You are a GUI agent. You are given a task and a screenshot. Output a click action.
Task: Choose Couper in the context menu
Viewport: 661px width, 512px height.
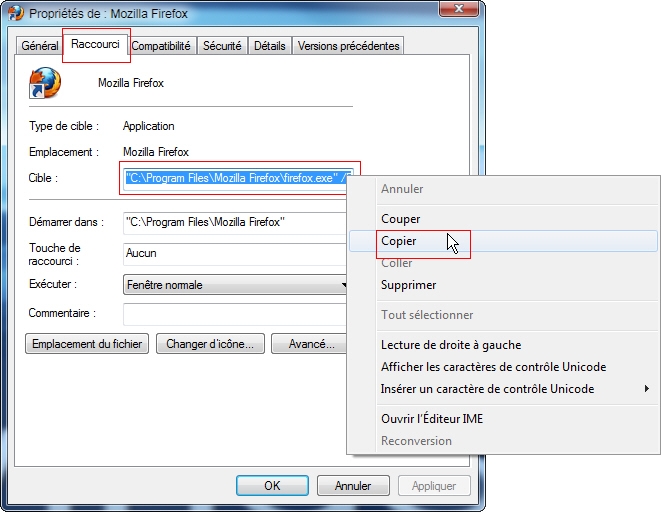pos(503,219)
